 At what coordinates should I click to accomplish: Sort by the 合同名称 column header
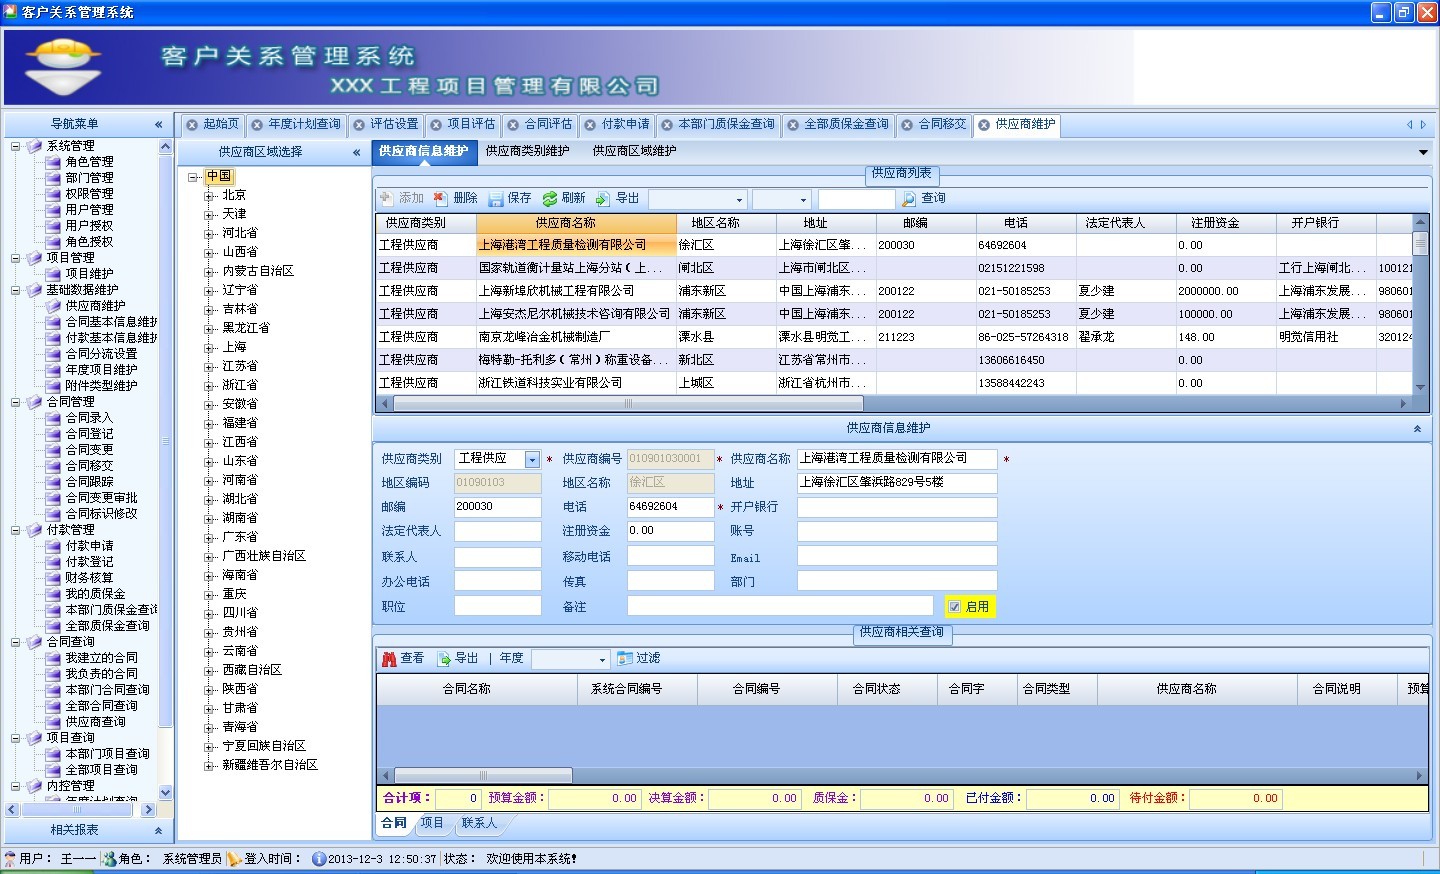tap(477, 689)
